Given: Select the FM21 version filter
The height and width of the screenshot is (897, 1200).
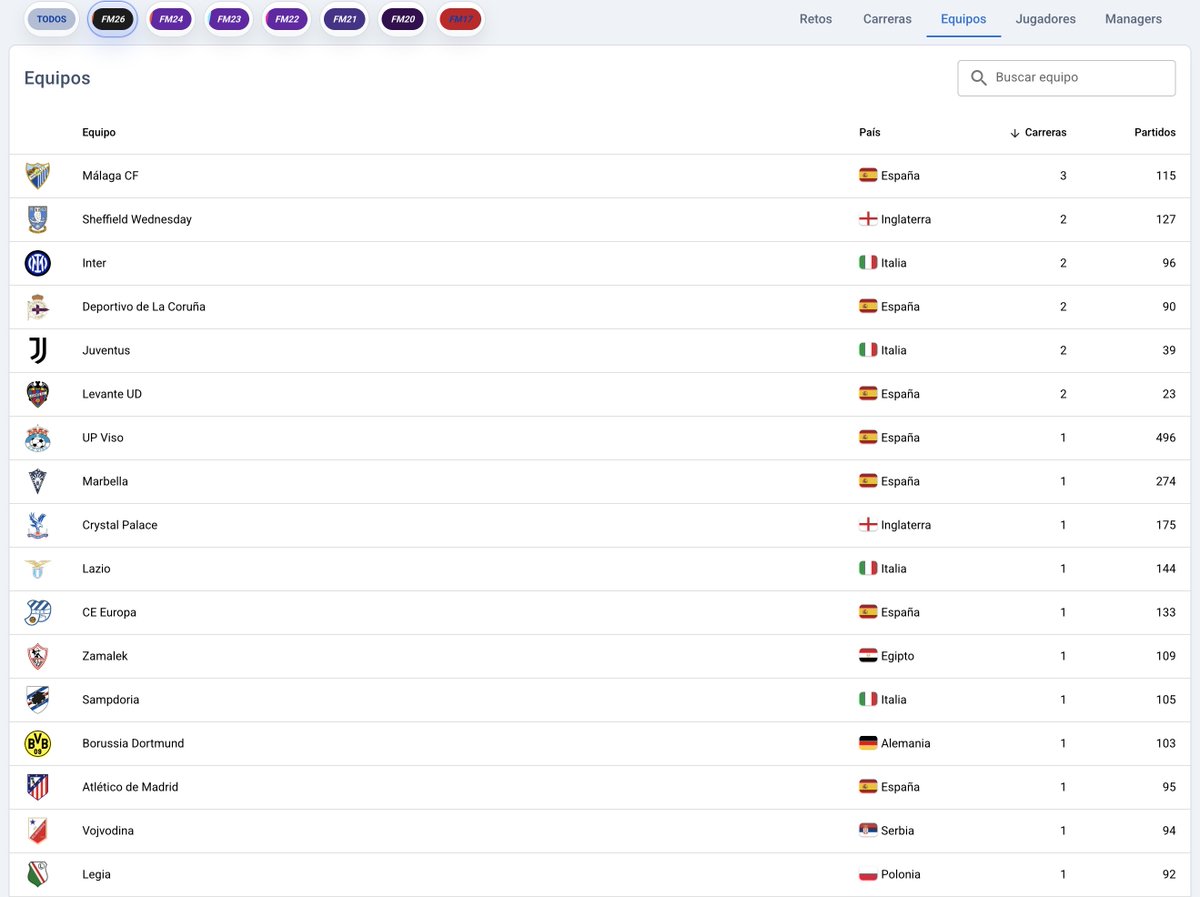Looking at the screenshot, I should (344, 19).
